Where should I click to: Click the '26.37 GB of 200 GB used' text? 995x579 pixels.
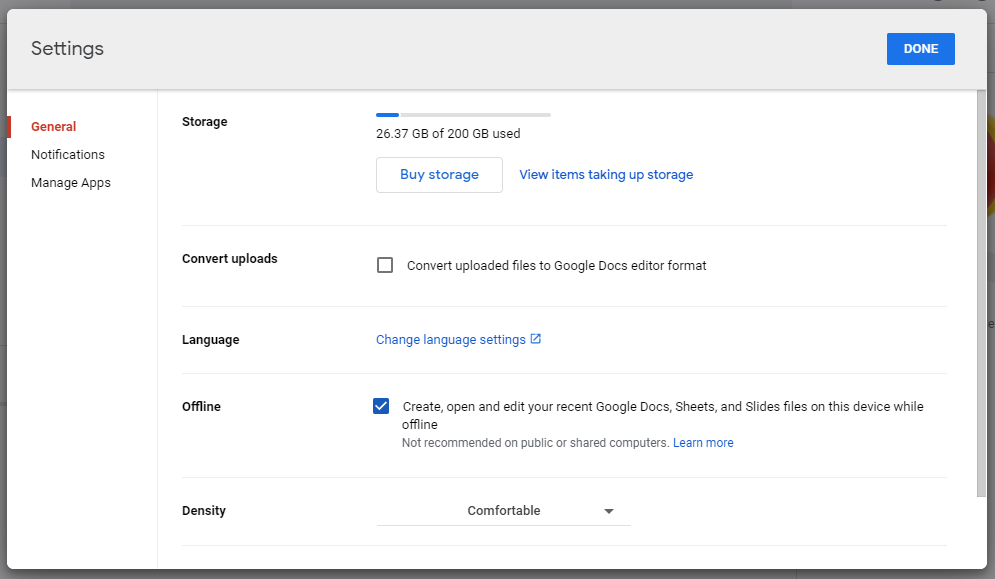tap(448, 133)
